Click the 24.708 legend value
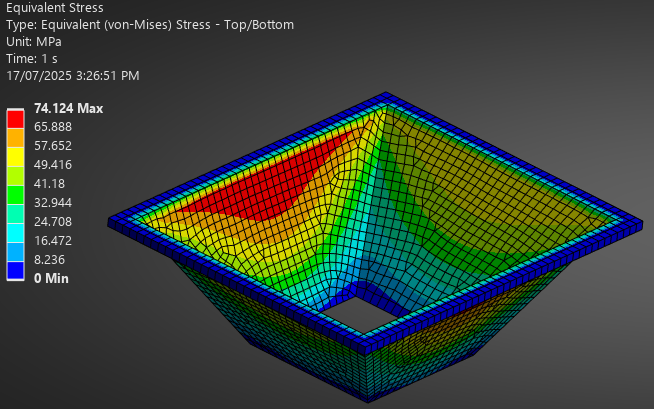 click(x=53, y=221)
